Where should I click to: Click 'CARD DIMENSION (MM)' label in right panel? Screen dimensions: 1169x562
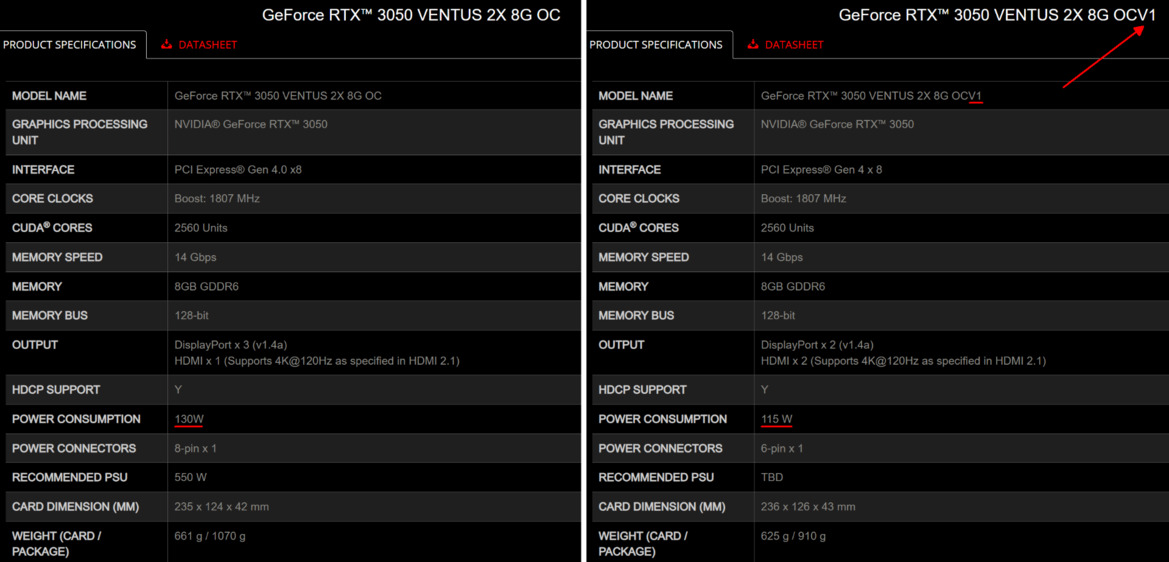click(662, 507)
